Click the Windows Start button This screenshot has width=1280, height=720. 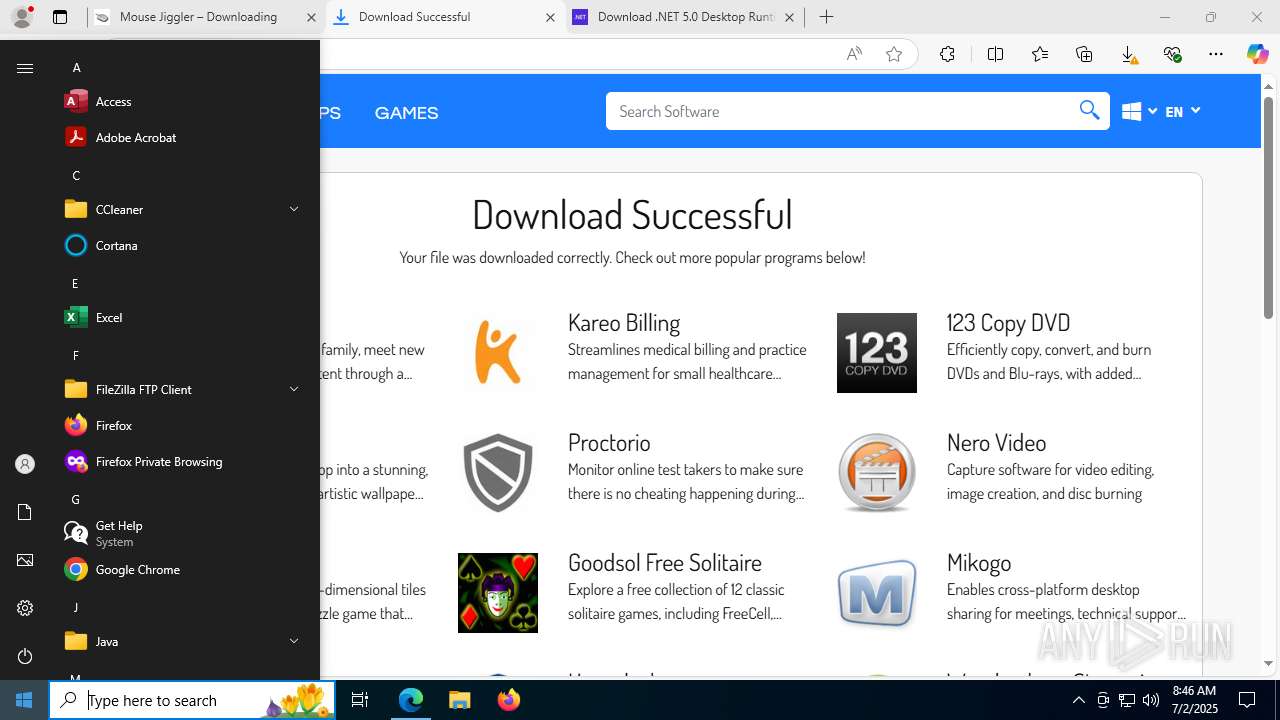click(24, 700)
